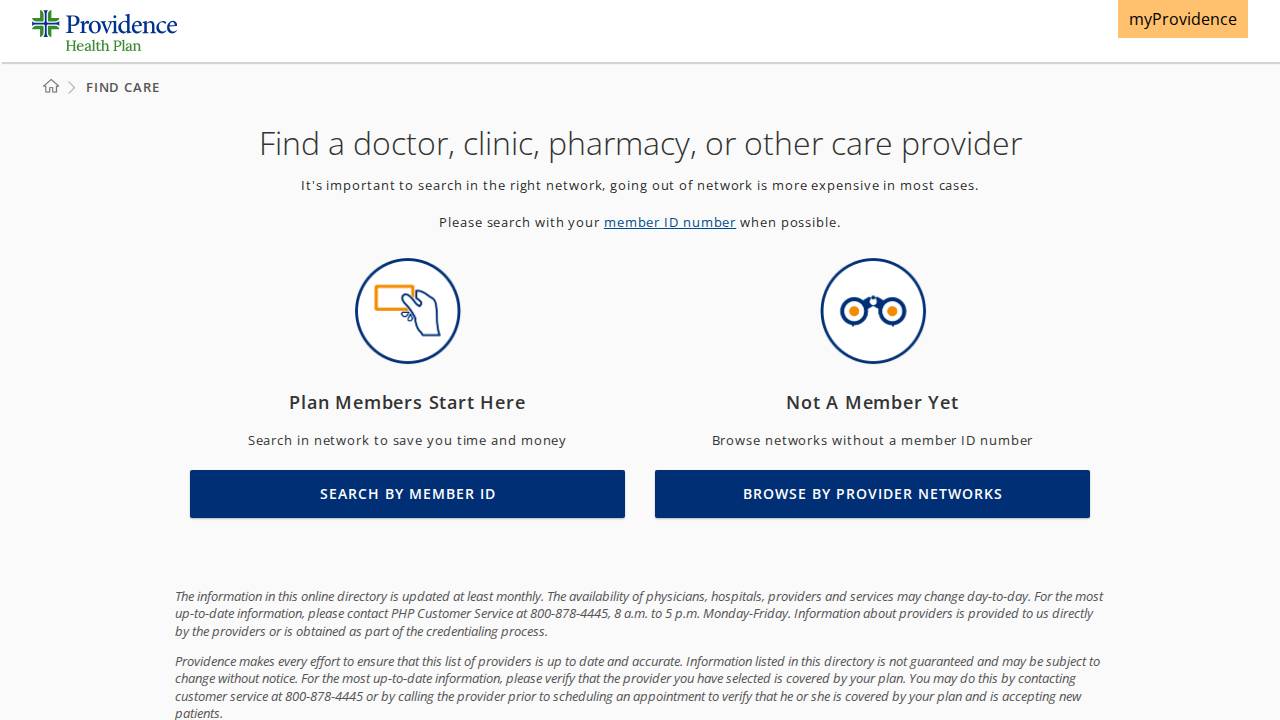Click the member card hand icon
The width and height of the screenshot is (1280, 720).
(407, 311)
